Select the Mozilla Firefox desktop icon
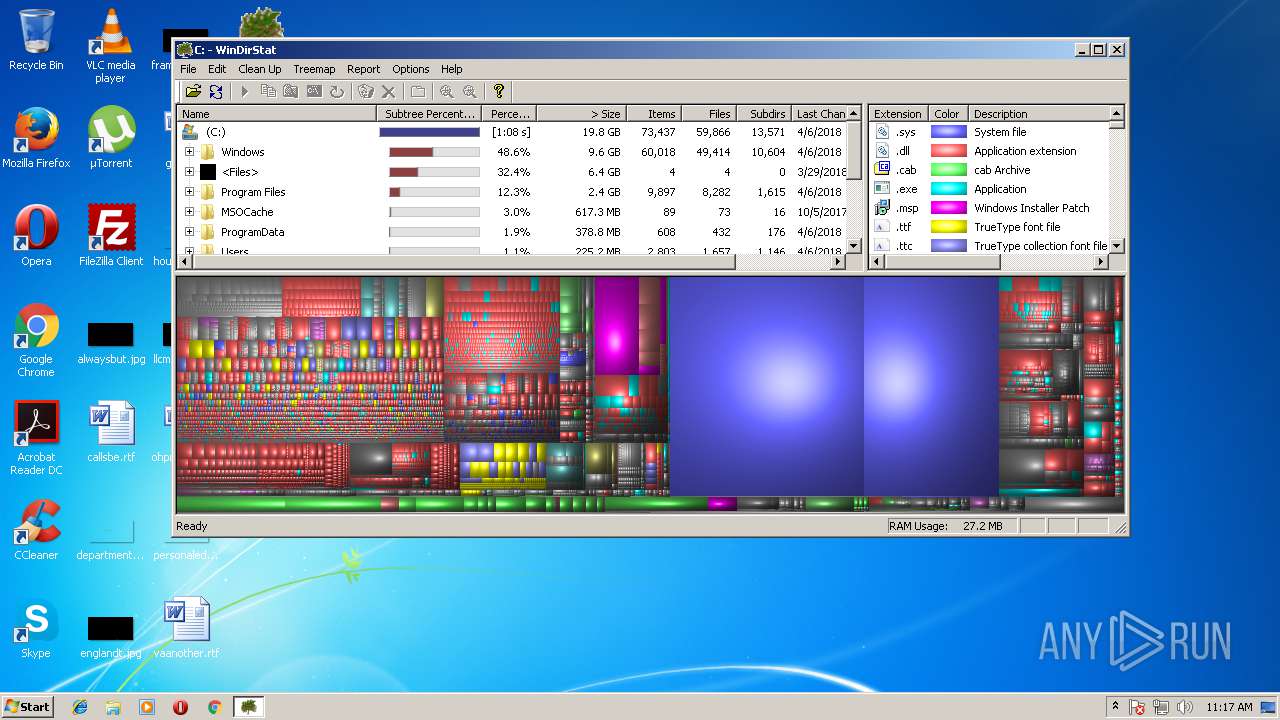This screenshot has height=720, width=1280. pos(36,138)
